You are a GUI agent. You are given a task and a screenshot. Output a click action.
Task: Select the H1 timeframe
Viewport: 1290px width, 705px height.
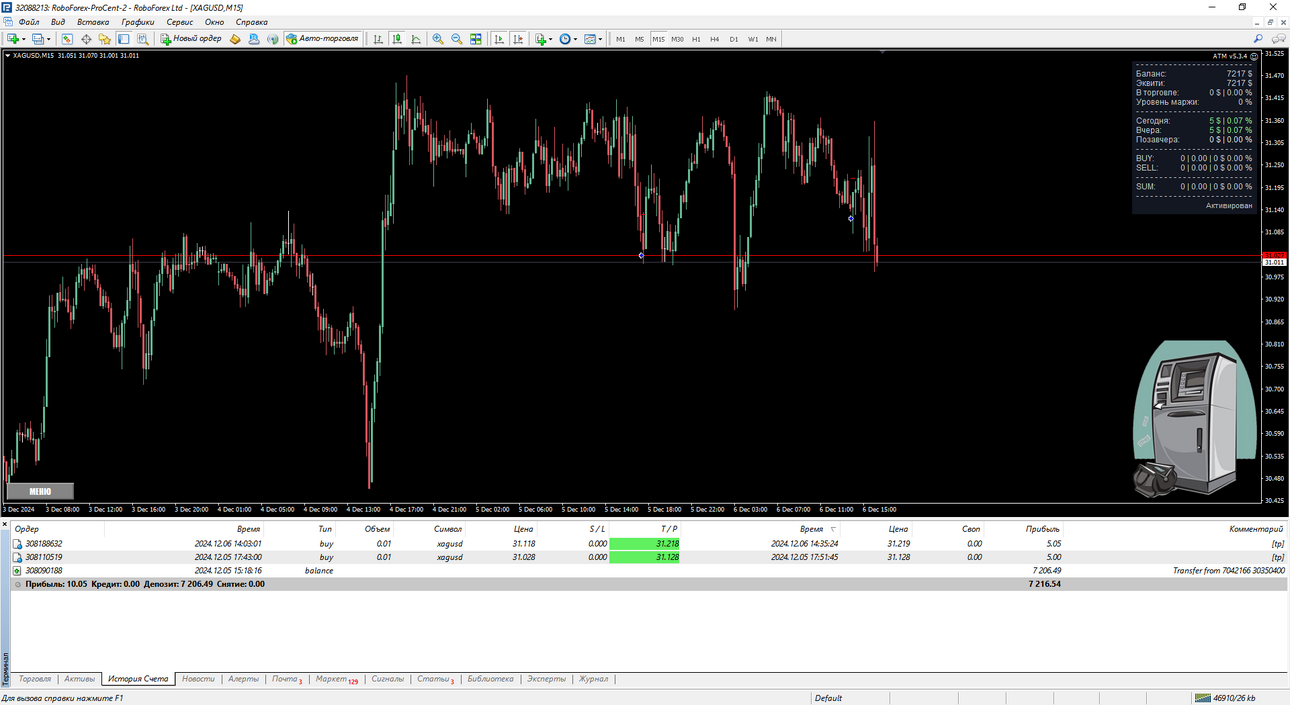coord(696,39)
